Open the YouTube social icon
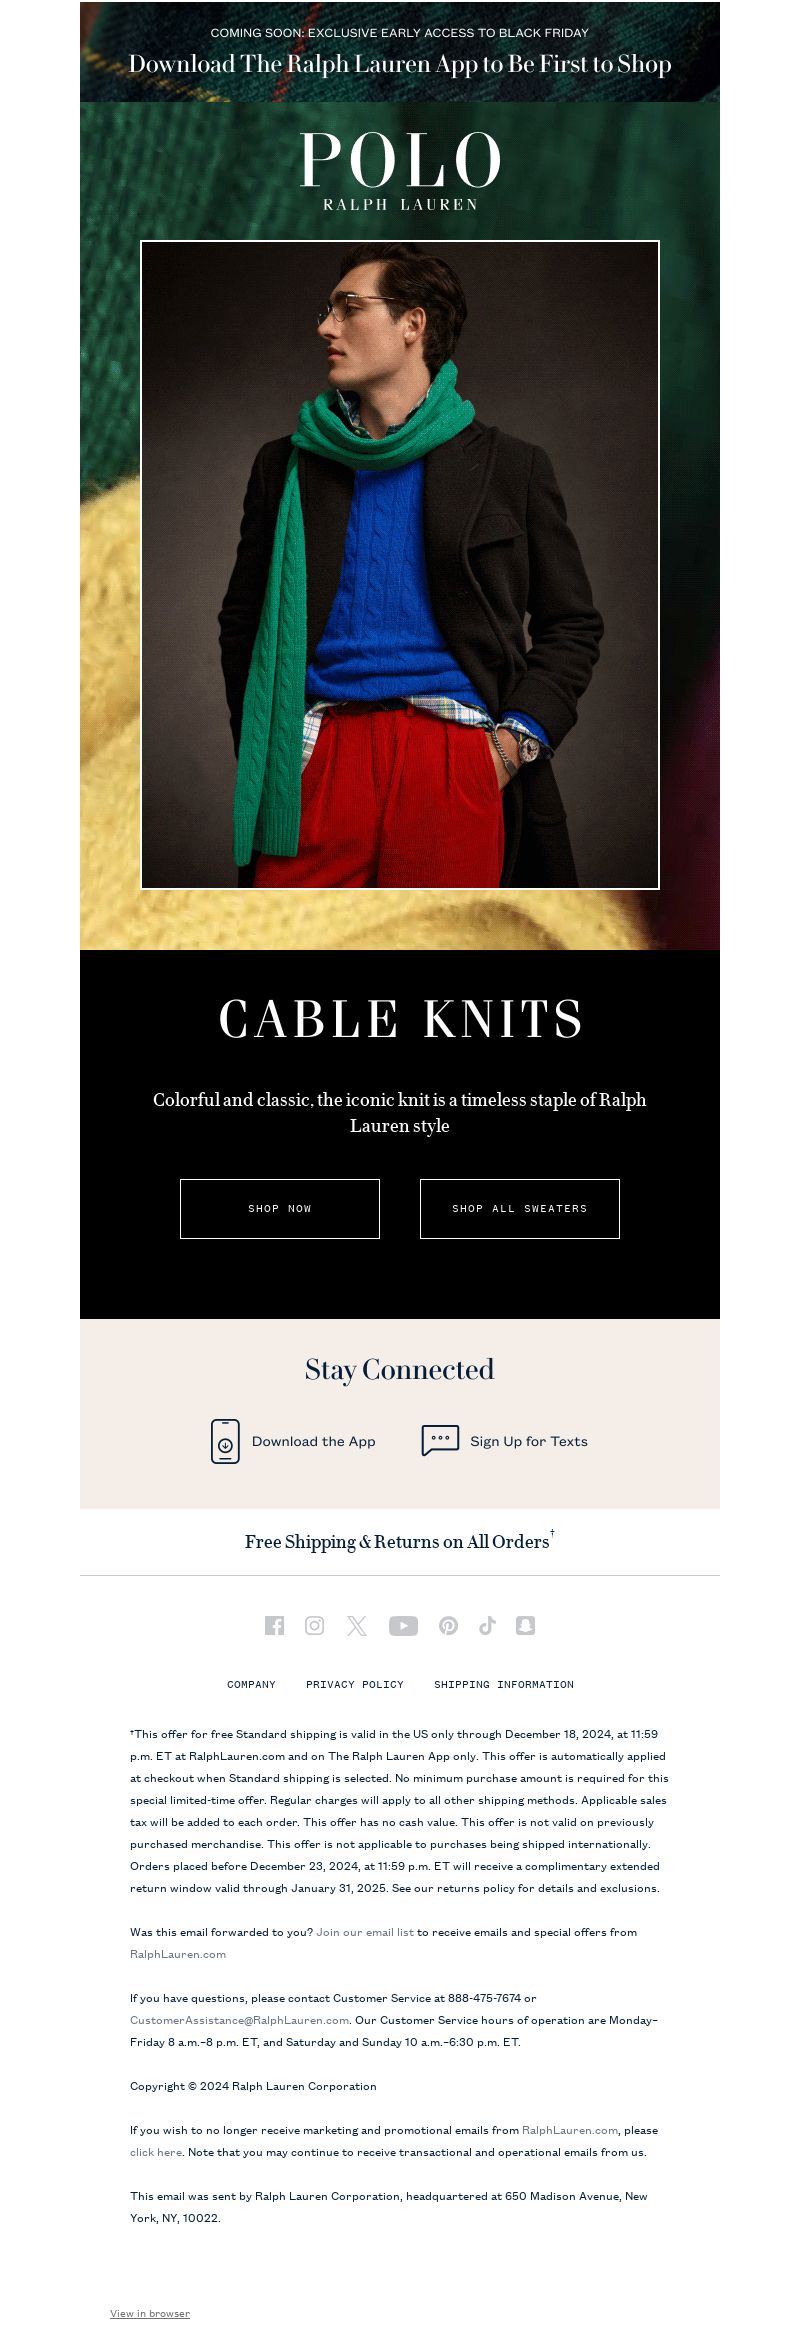 click(x=403, y=1625)
